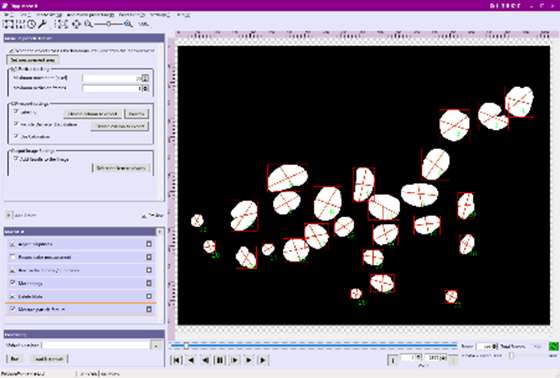560x378 pixels.
Task: Click the green refresh icon beside total frames
Action: pyautogui.click(x=553, y=346)
